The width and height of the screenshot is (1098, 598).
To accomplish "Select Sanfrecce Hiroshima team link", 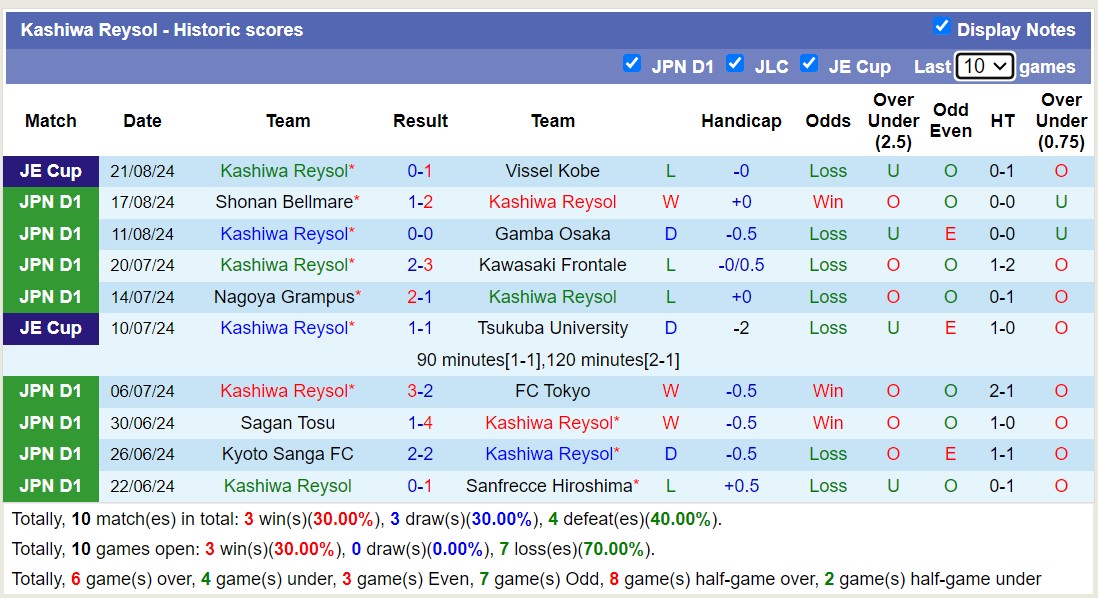I will 550,486.
